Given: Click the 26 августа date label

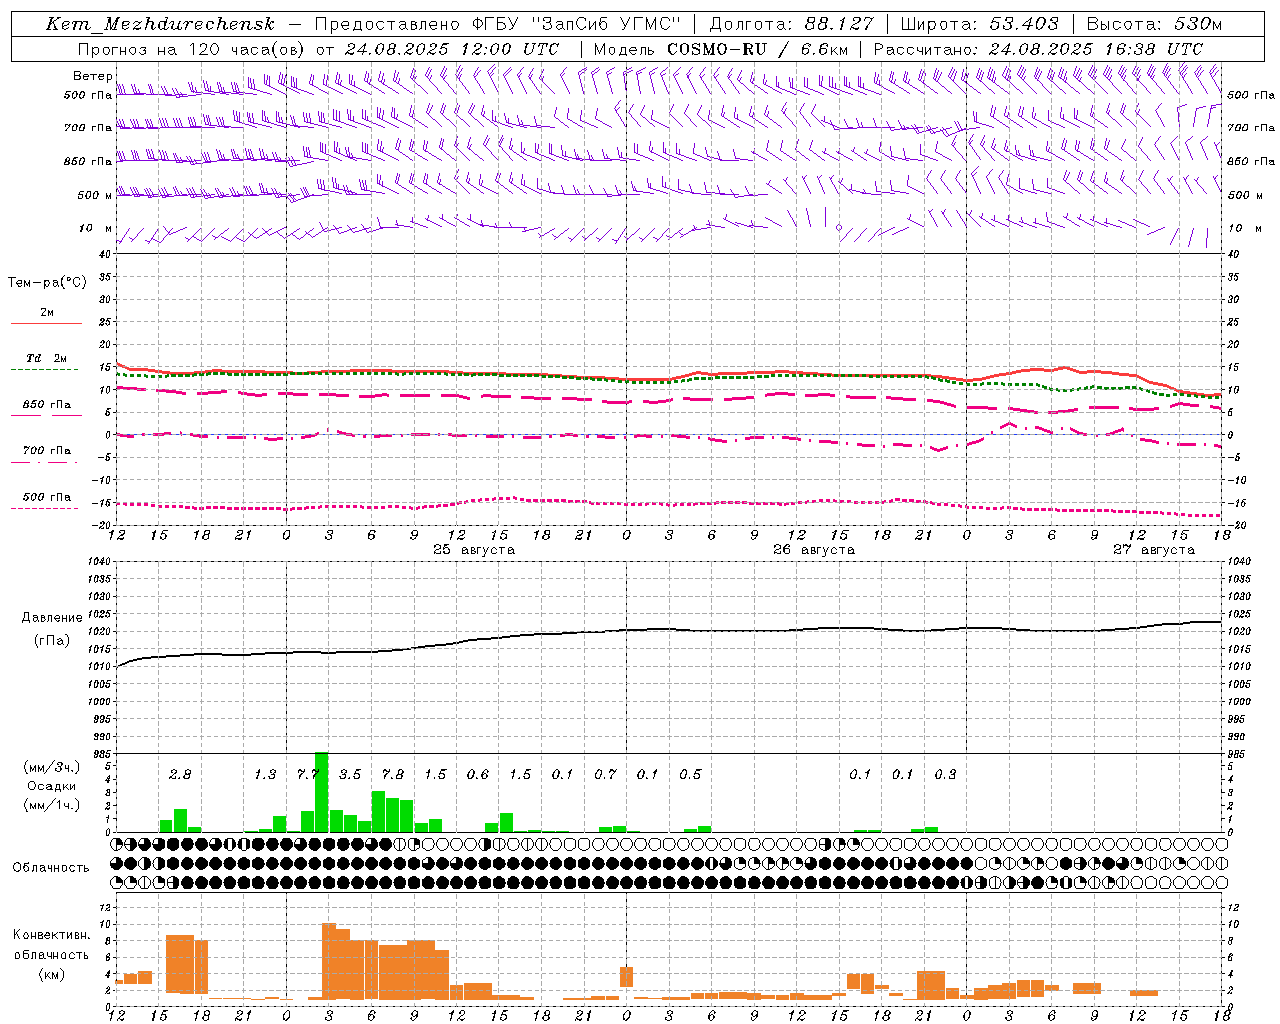Looking at the screenshot, I should [x=814, y=550].
